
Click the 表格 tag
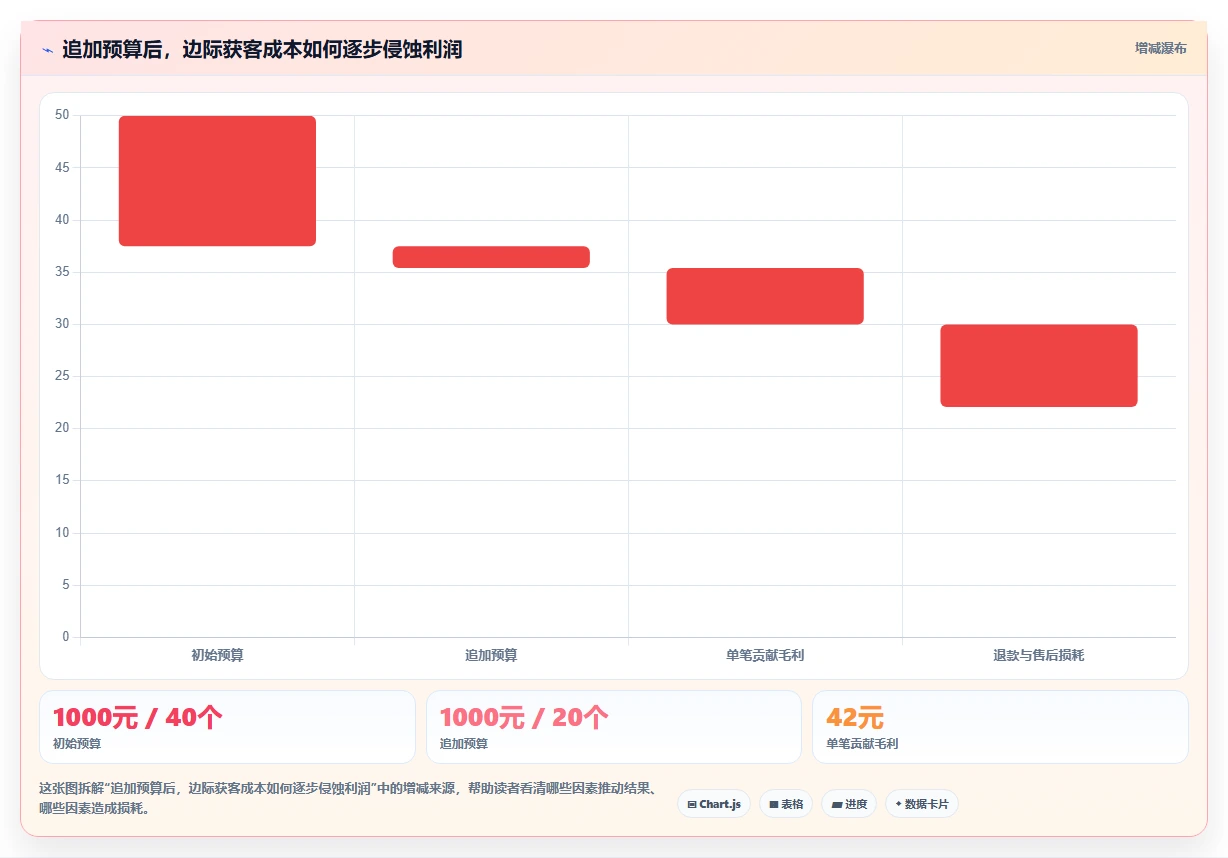(x=786, y=804)
